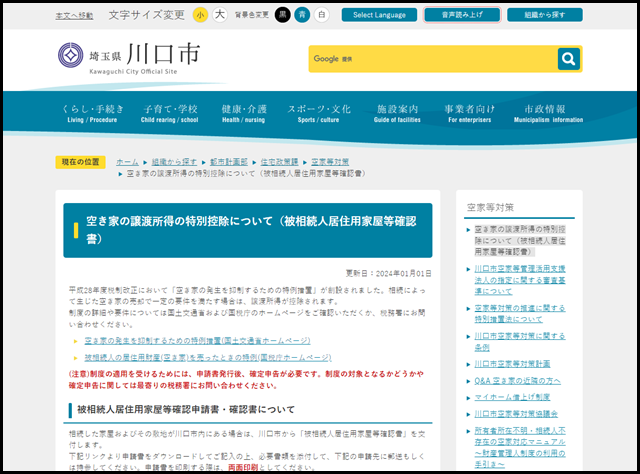Click ホーム breadcrumb link
Viewport: 640px width, 474px height.
[x=127, y=162]
